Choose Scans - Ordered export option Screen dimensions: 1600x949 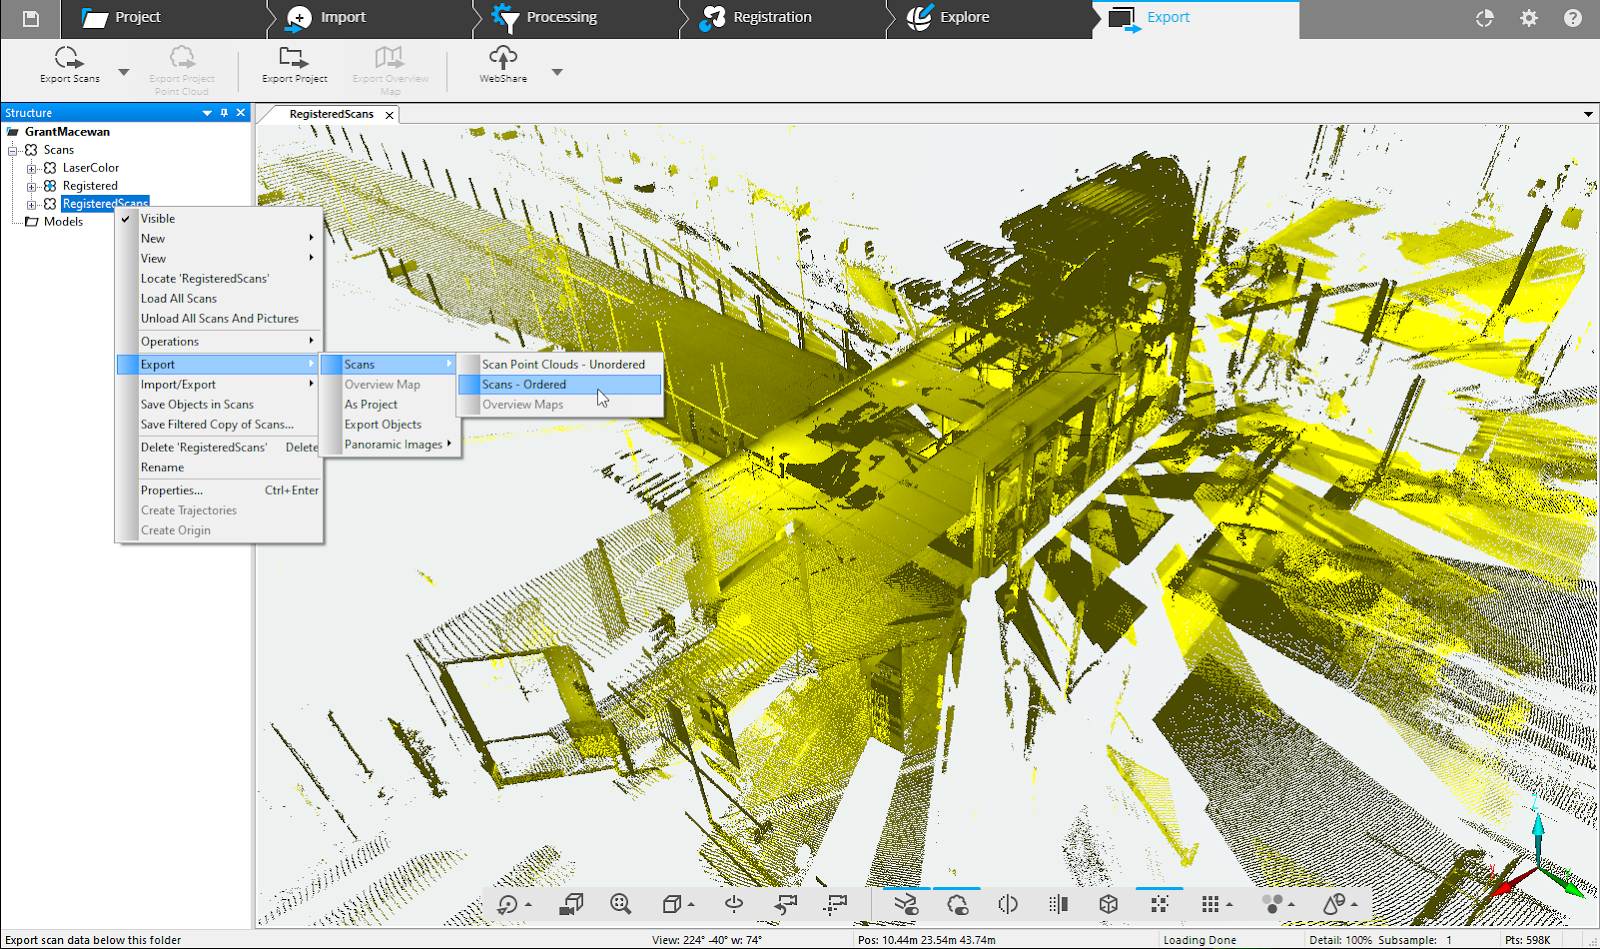(560, 384)
